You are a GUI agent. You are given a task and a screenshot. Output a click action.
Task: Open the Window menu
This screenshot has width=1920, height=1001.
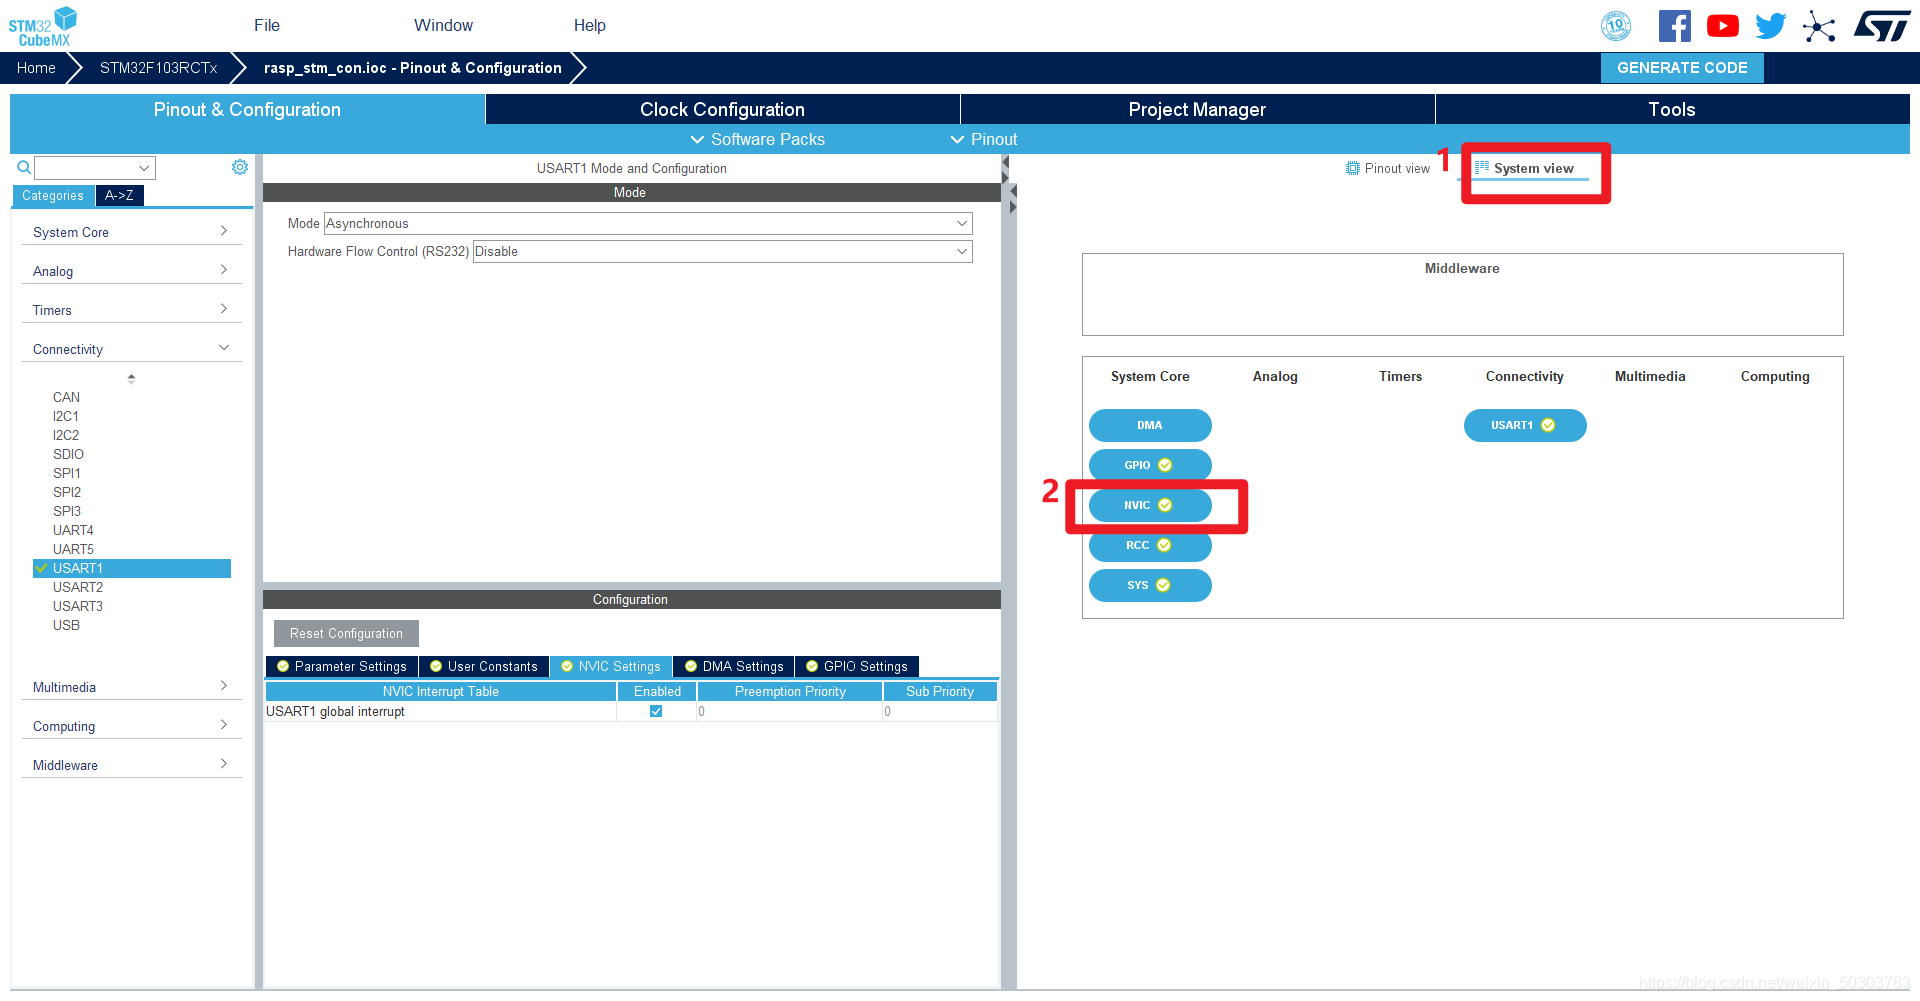pos(443,25)
